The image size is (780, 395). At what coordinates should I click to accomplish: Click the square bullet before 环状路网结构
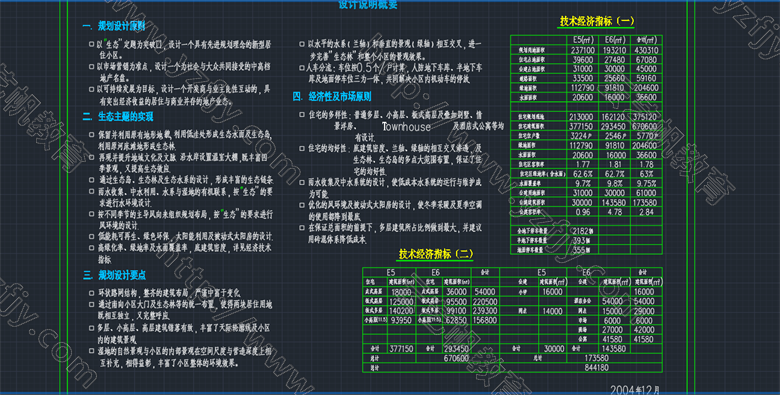[91, 293]
